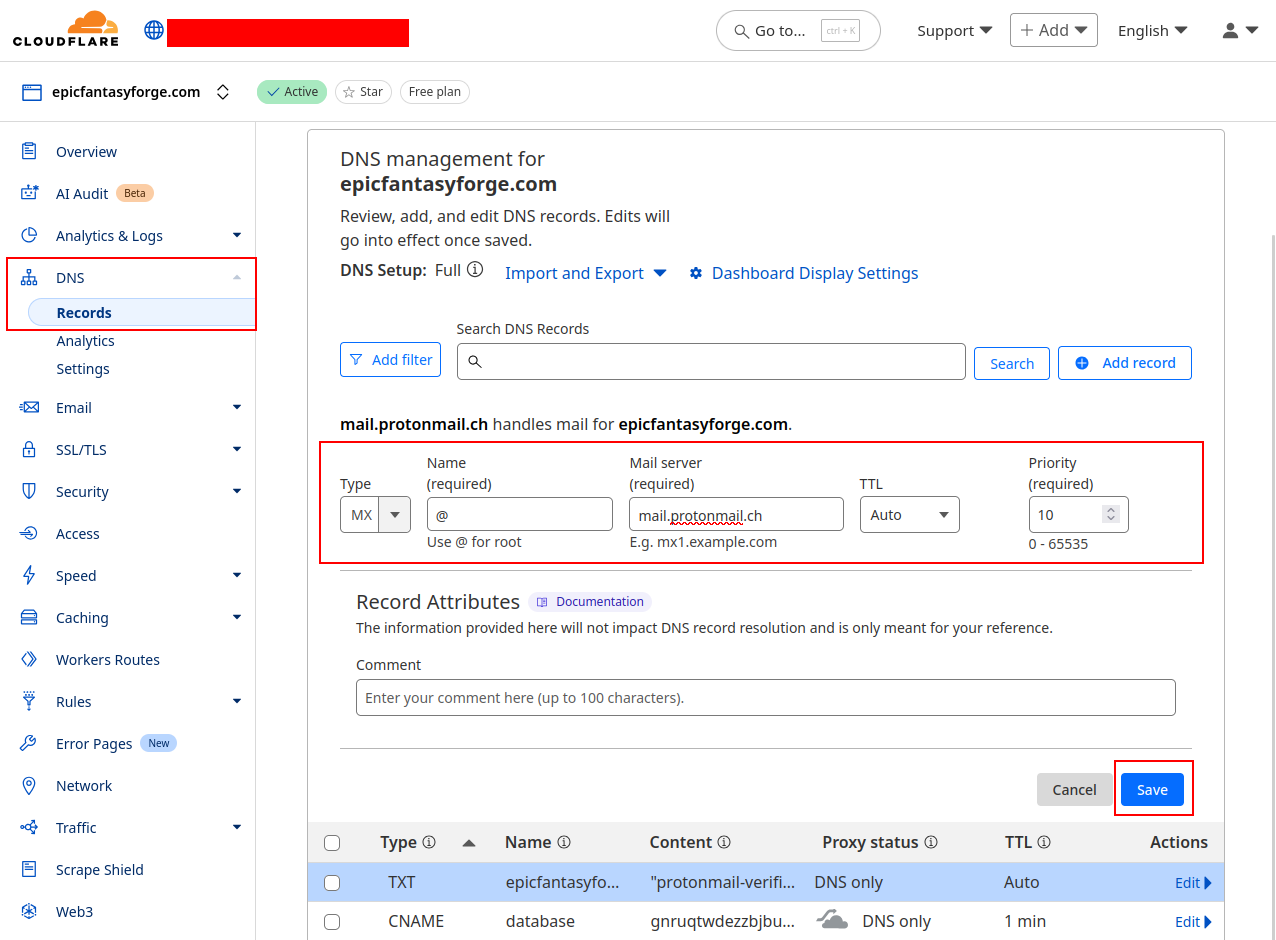Expand the Email sidebar section
This screenshot has width=1276, height=940.
237,407
